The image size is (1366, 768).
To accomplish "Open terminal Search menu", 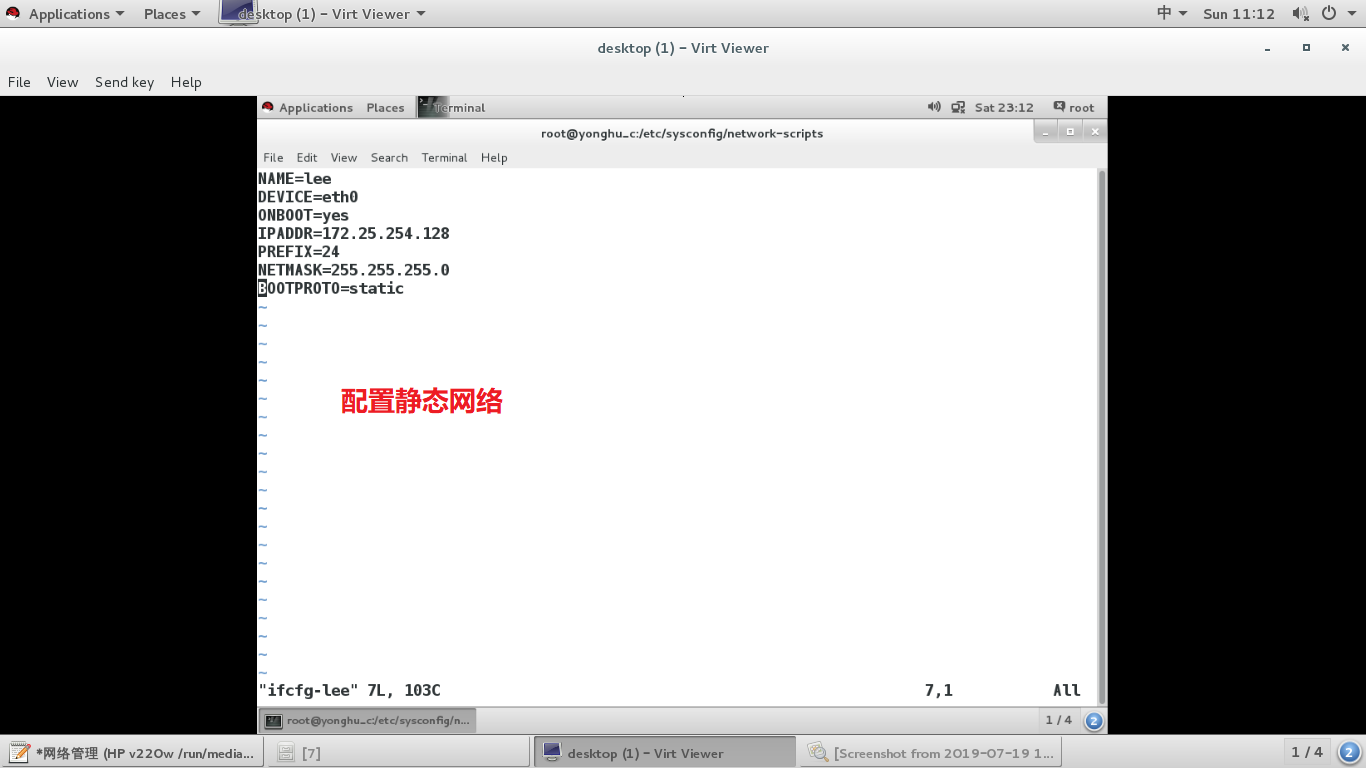I will 389,157.
